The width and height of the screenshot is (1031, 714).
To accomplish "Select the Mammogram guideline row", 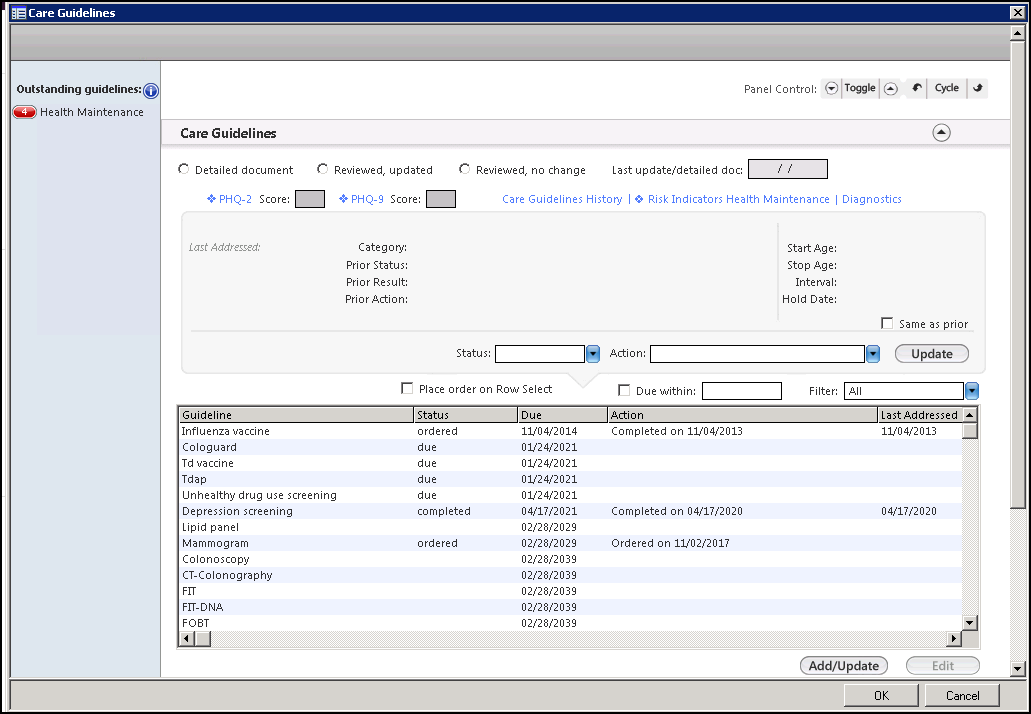I will [571, 543].
